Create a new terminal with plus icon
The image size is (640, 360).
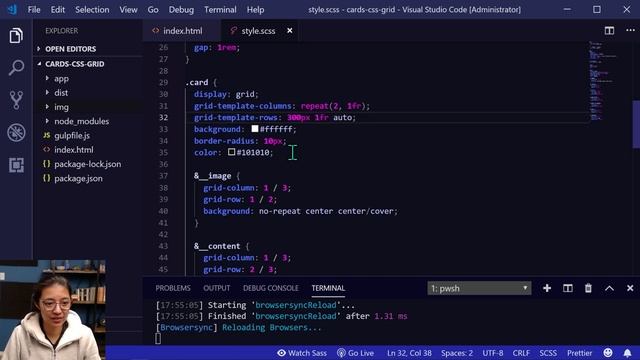pos(547,288)
